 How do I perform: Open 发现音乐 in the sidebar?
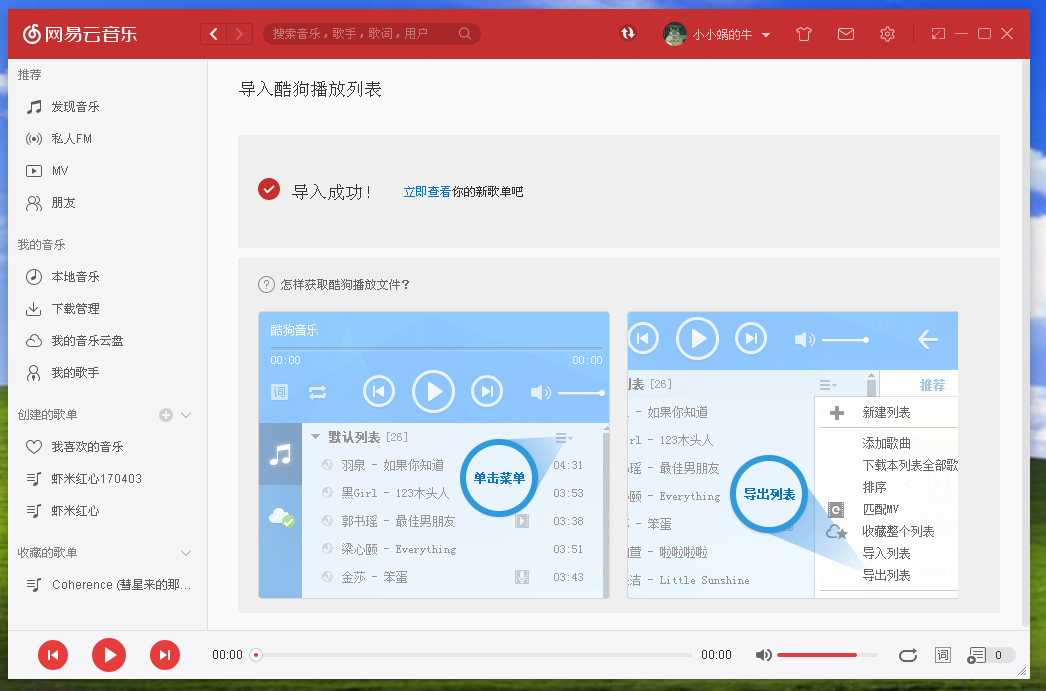click(107, 107)
